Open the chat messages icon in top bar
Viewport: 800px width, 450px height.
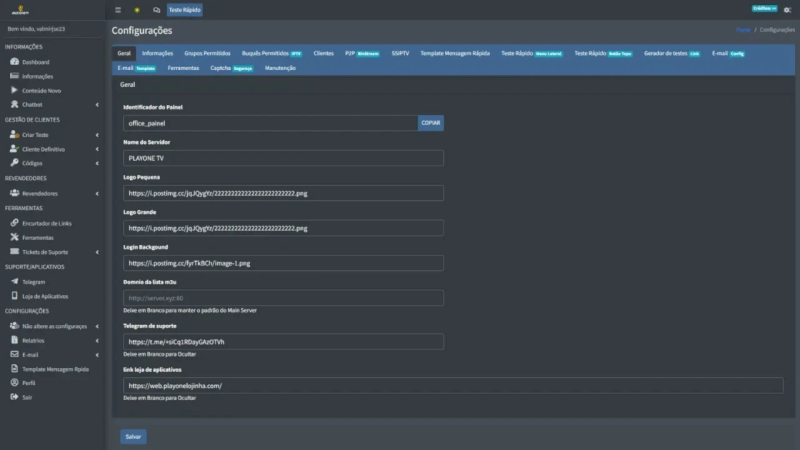tap(156, 10)
